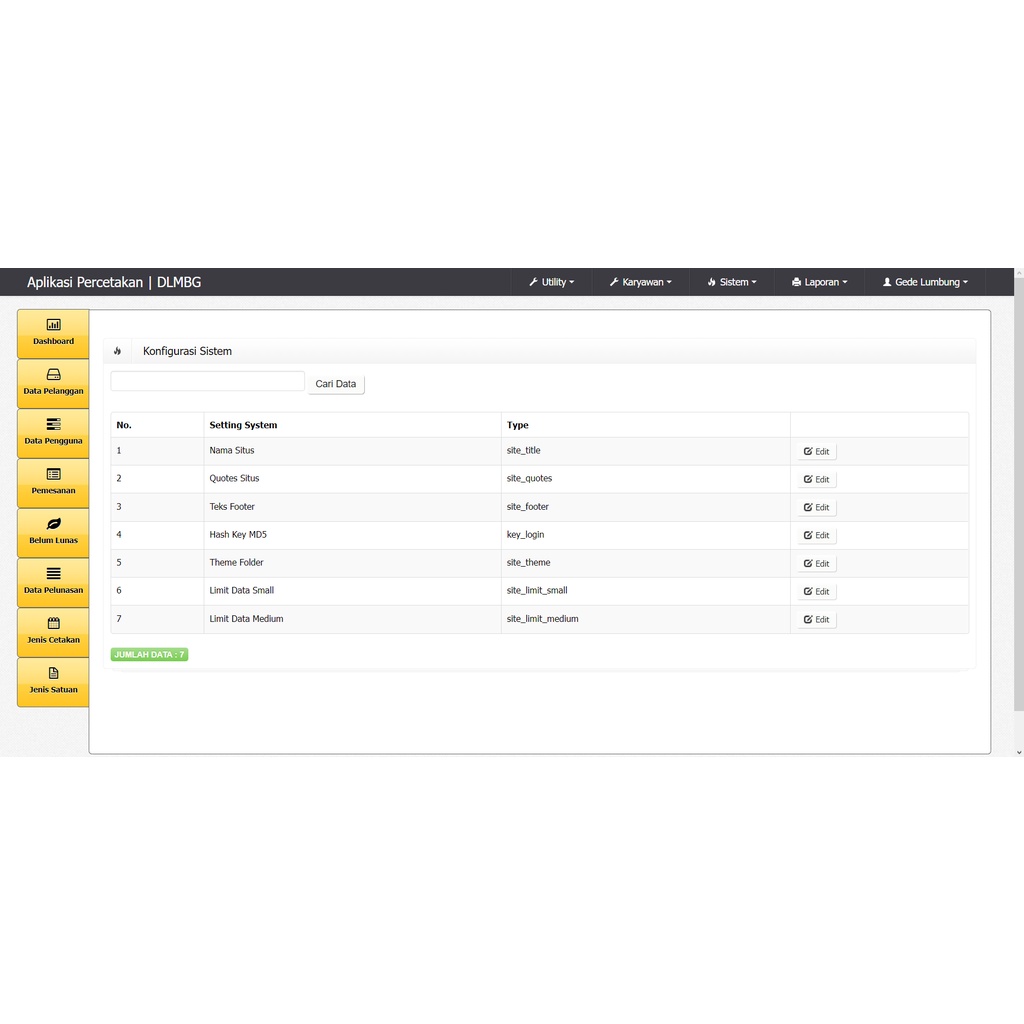The width and height of the screenshot is (1024, 1024).
Task: Select the 'Limit Data Medium' cell
Action: pos(352,619)
